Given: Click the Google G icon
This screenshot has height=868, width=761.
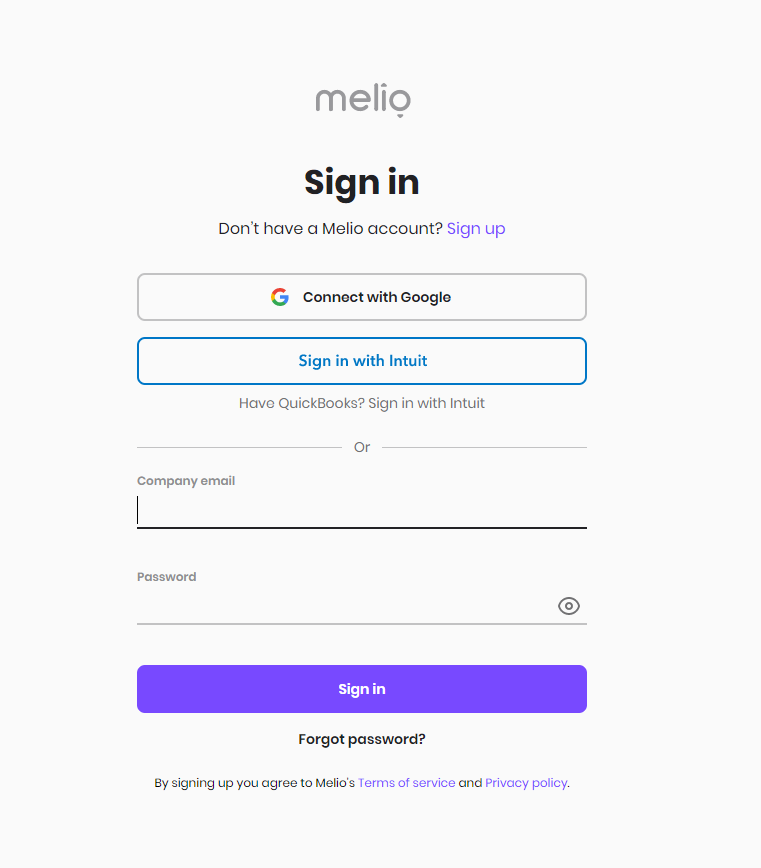Looking at the screenshot, I should (280, 297).
